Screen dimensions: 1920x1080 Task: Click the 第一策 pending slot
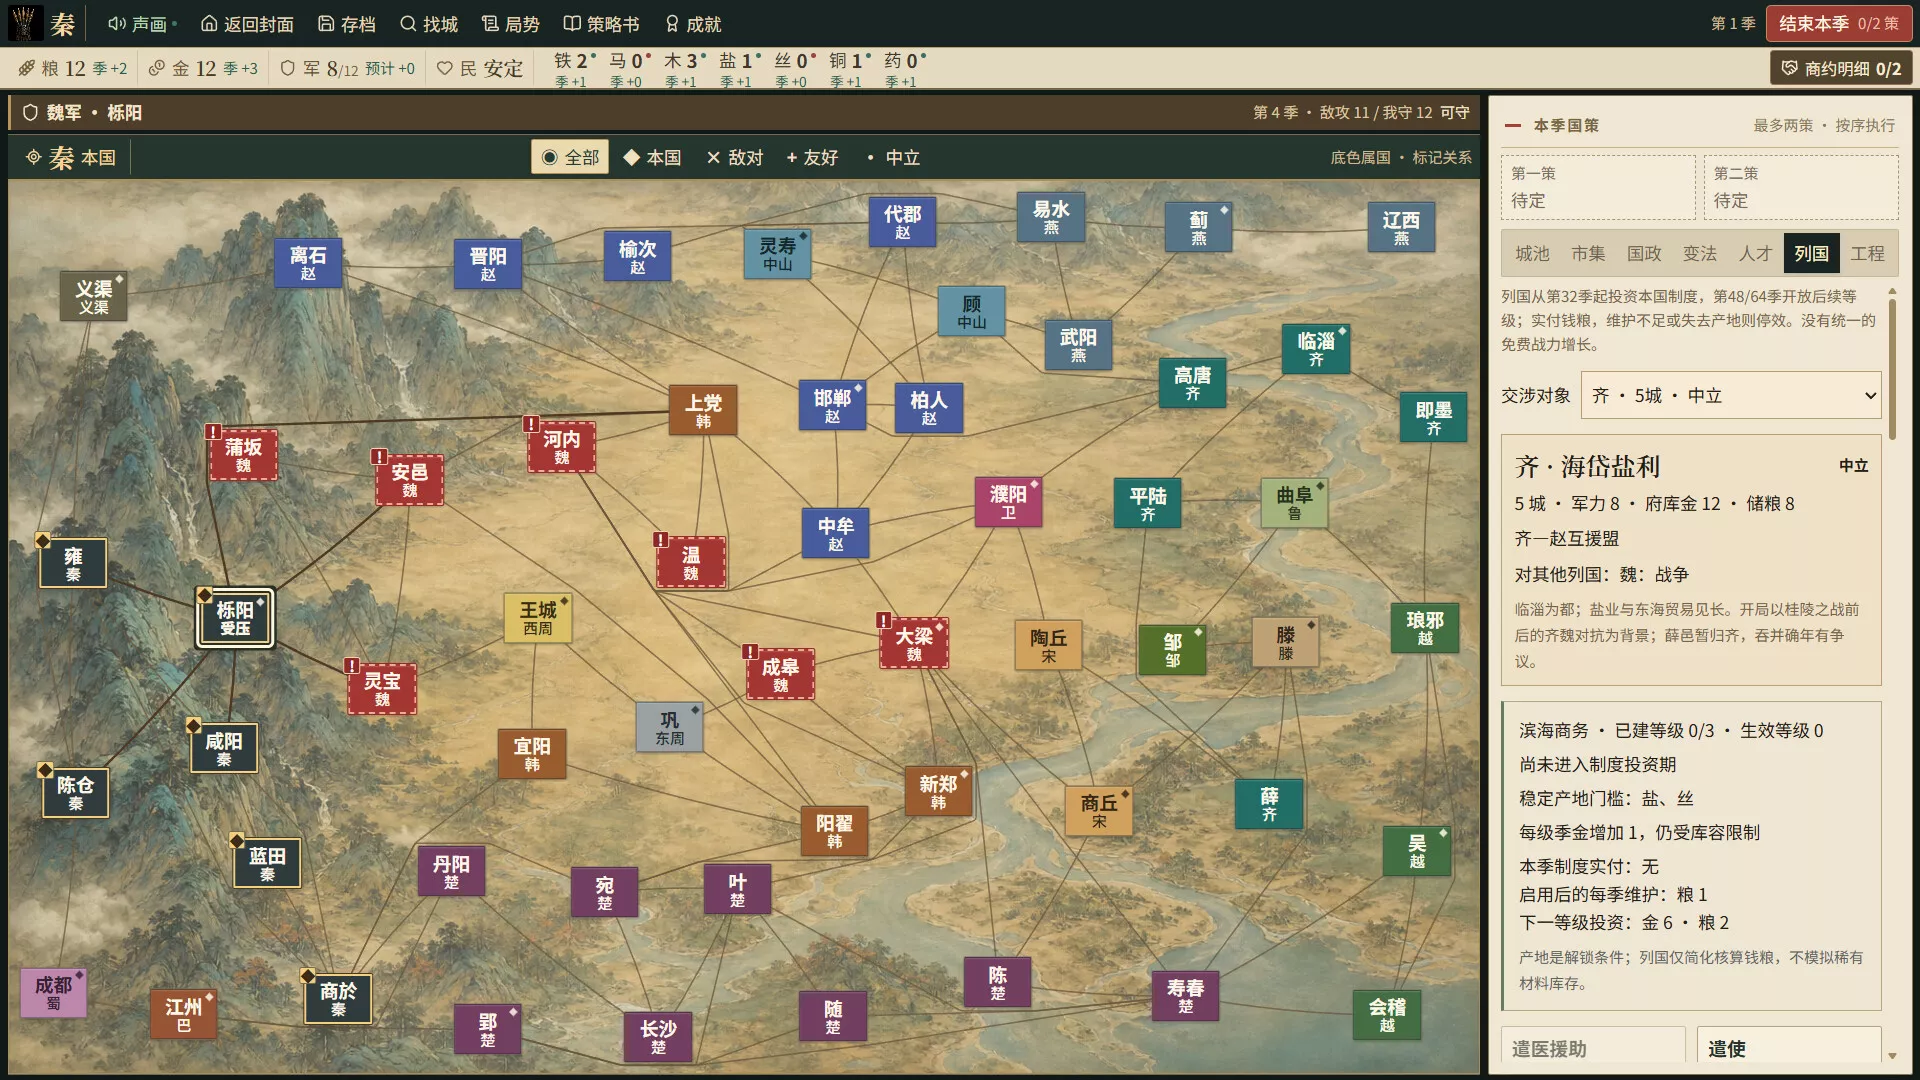click(1598, 187)
